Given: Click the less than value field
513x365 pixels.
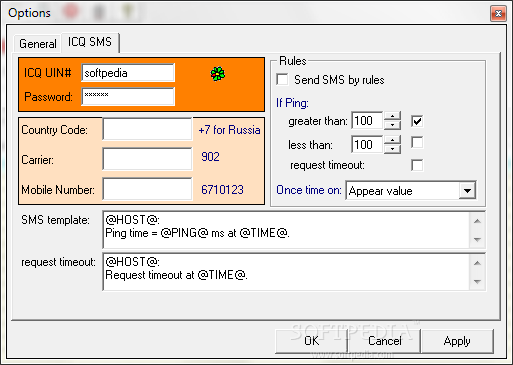Looking at the screenshot, I should click(367, 144).
